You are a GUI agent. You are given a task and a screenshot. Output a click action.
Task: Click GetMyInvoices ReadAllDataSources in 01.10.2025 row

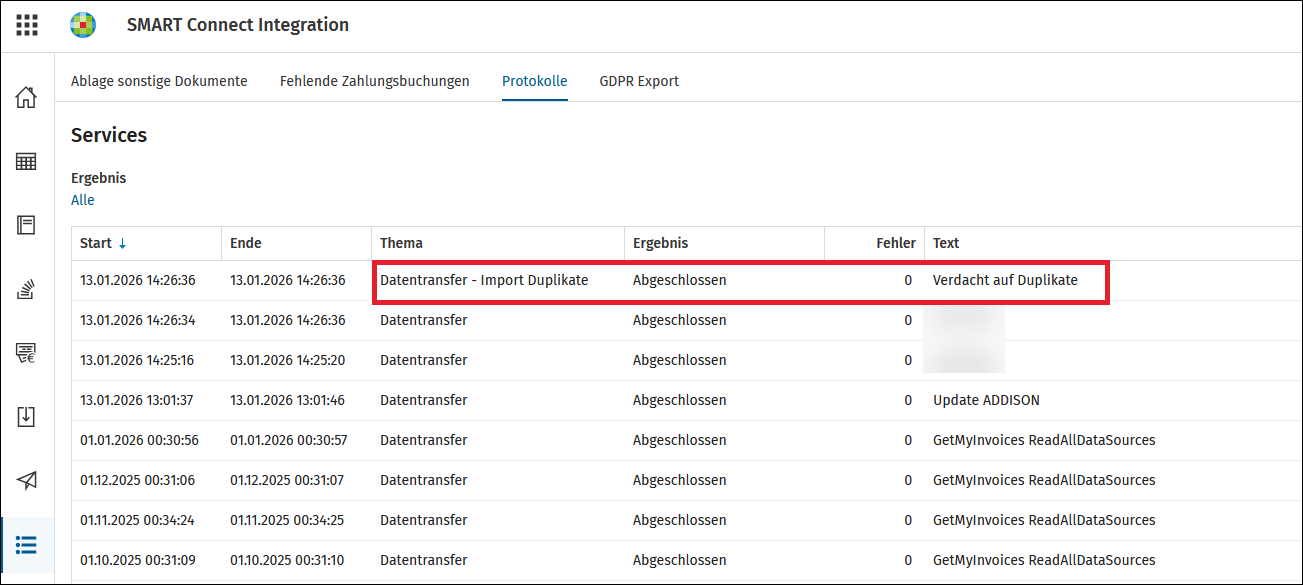click(1044, 561)
